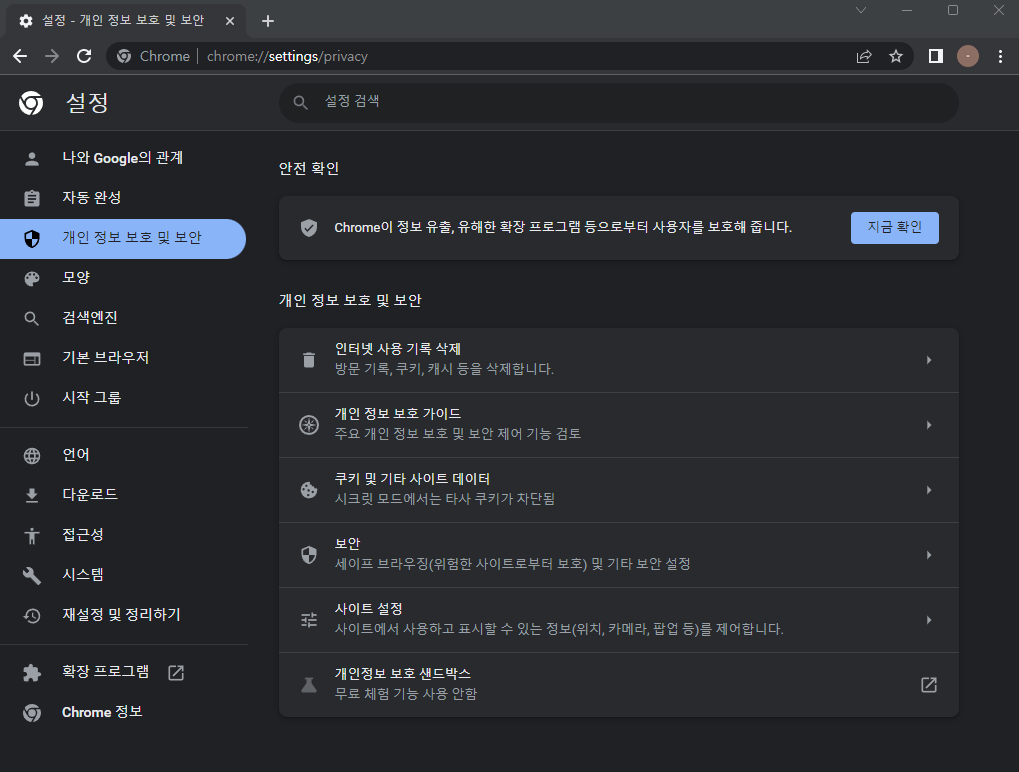Click the cookie icon for 쿠키 row
The width and height of the screenshot is (1019, 772).
click(309, 490)
